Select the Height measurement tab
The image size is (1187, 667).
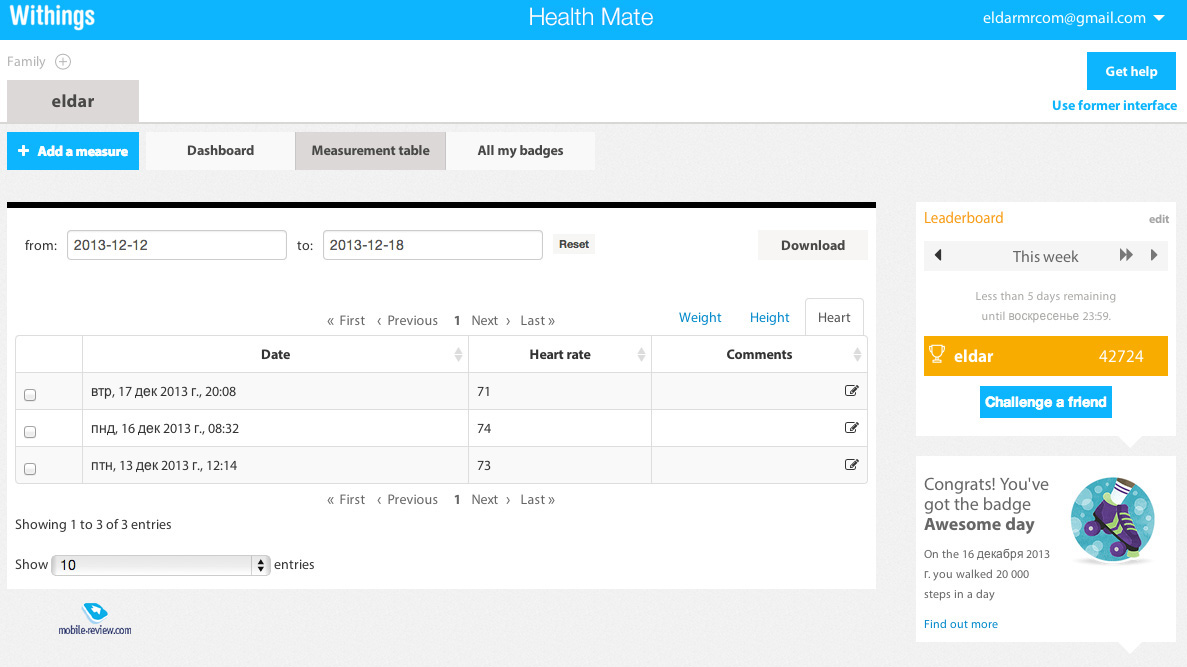769,317
